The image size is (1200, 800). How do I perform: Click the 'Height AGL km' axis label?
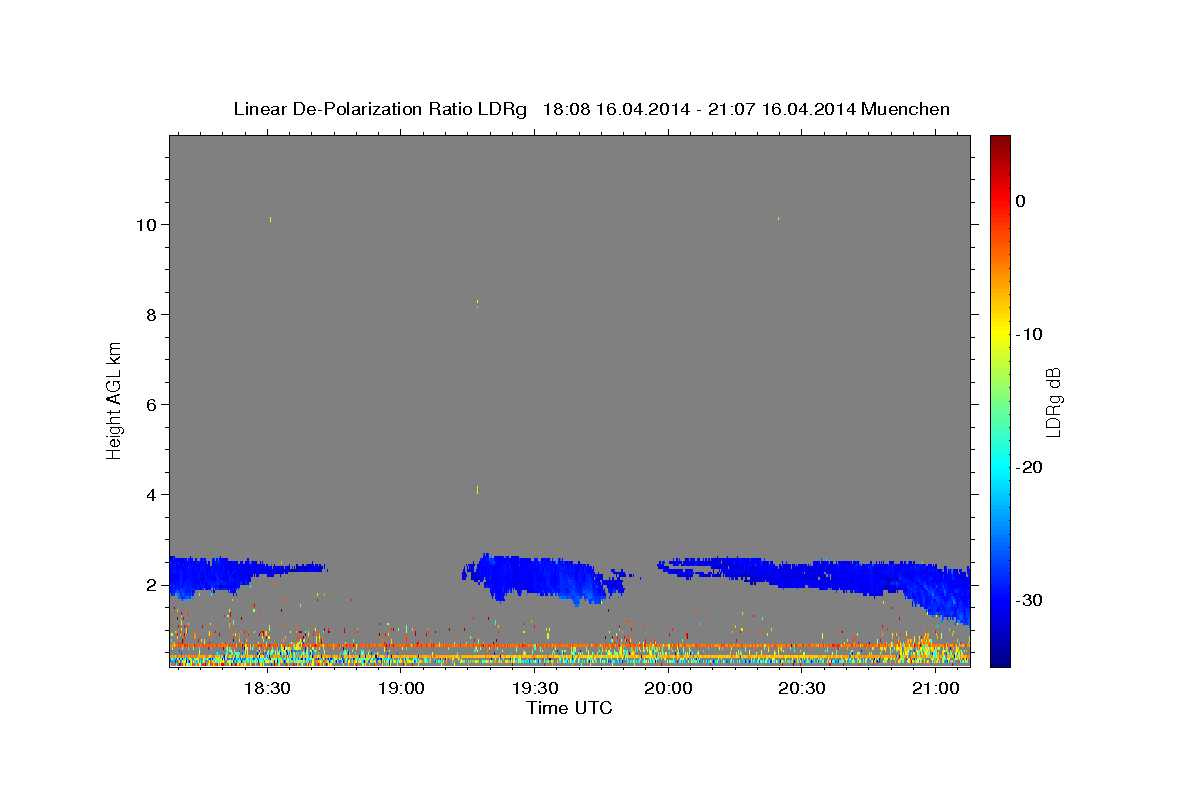click(x=114, y=400)
